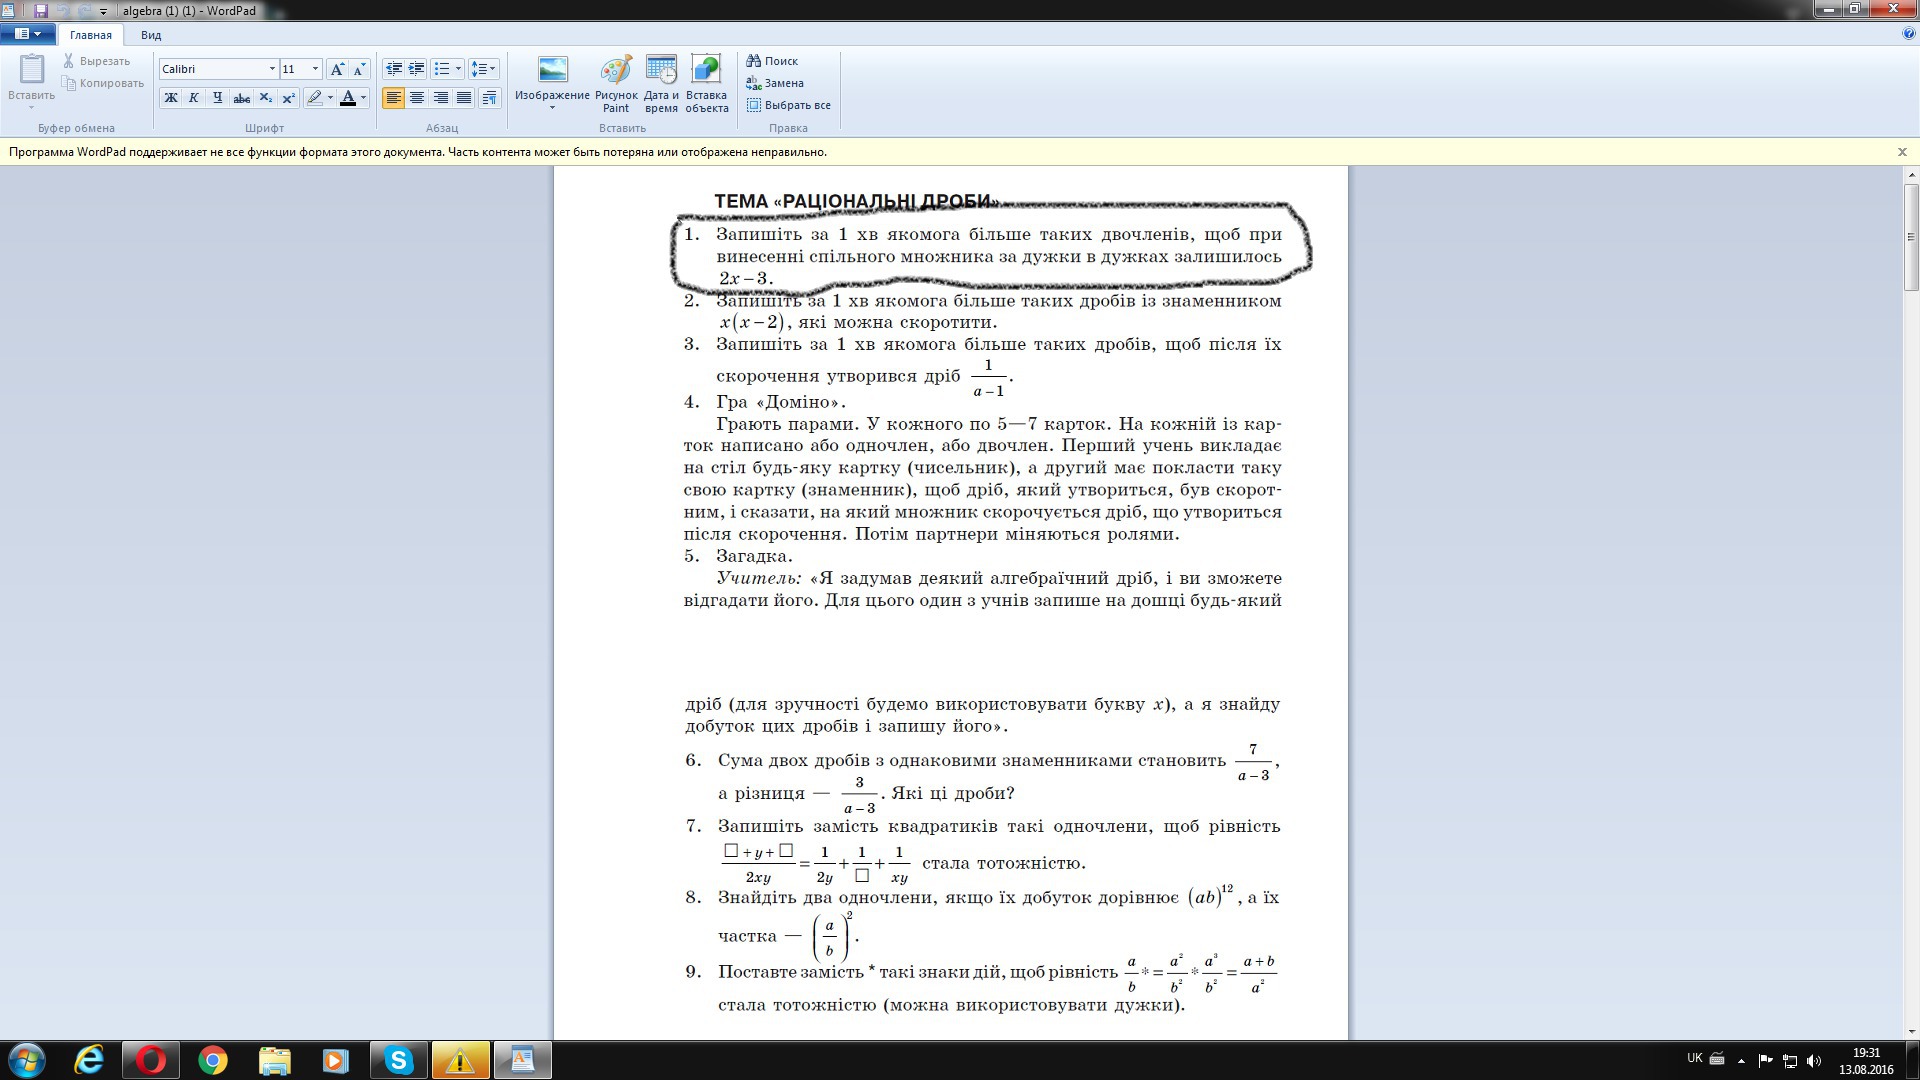Screen dimensions: 1920x1080
Task: Switch to the Главная tab
Action: [91, 35]
